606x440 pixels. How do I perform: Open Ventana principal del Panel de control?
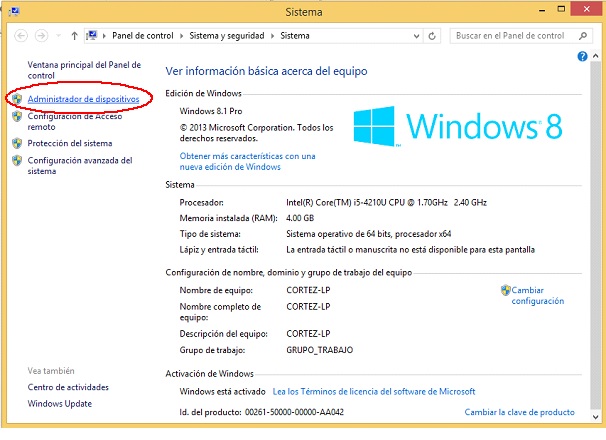[84, 70]
